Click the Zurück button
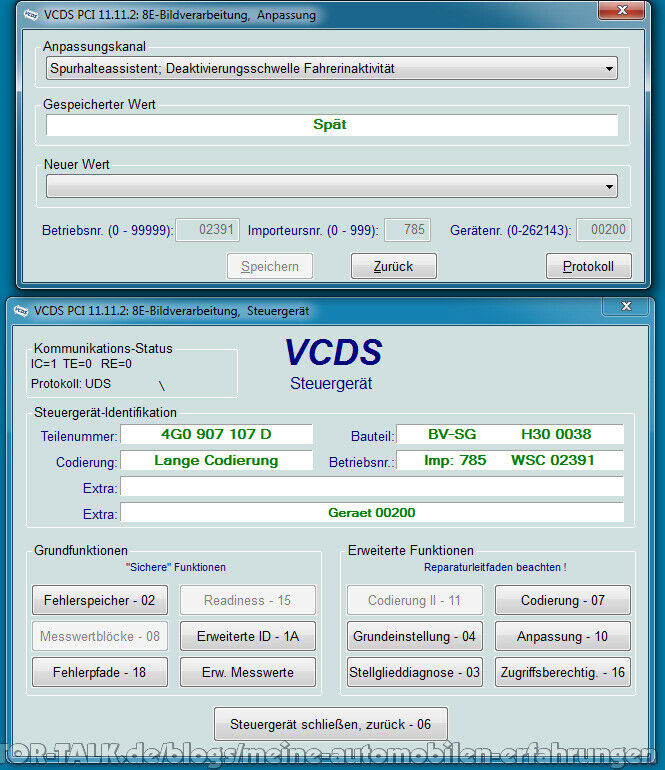 point(394,266)
